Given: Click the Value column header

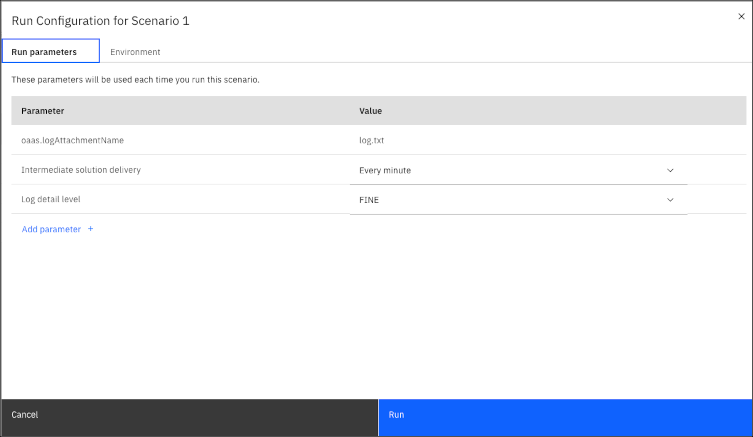Looking at the screenshot, I should coord(370,111).
